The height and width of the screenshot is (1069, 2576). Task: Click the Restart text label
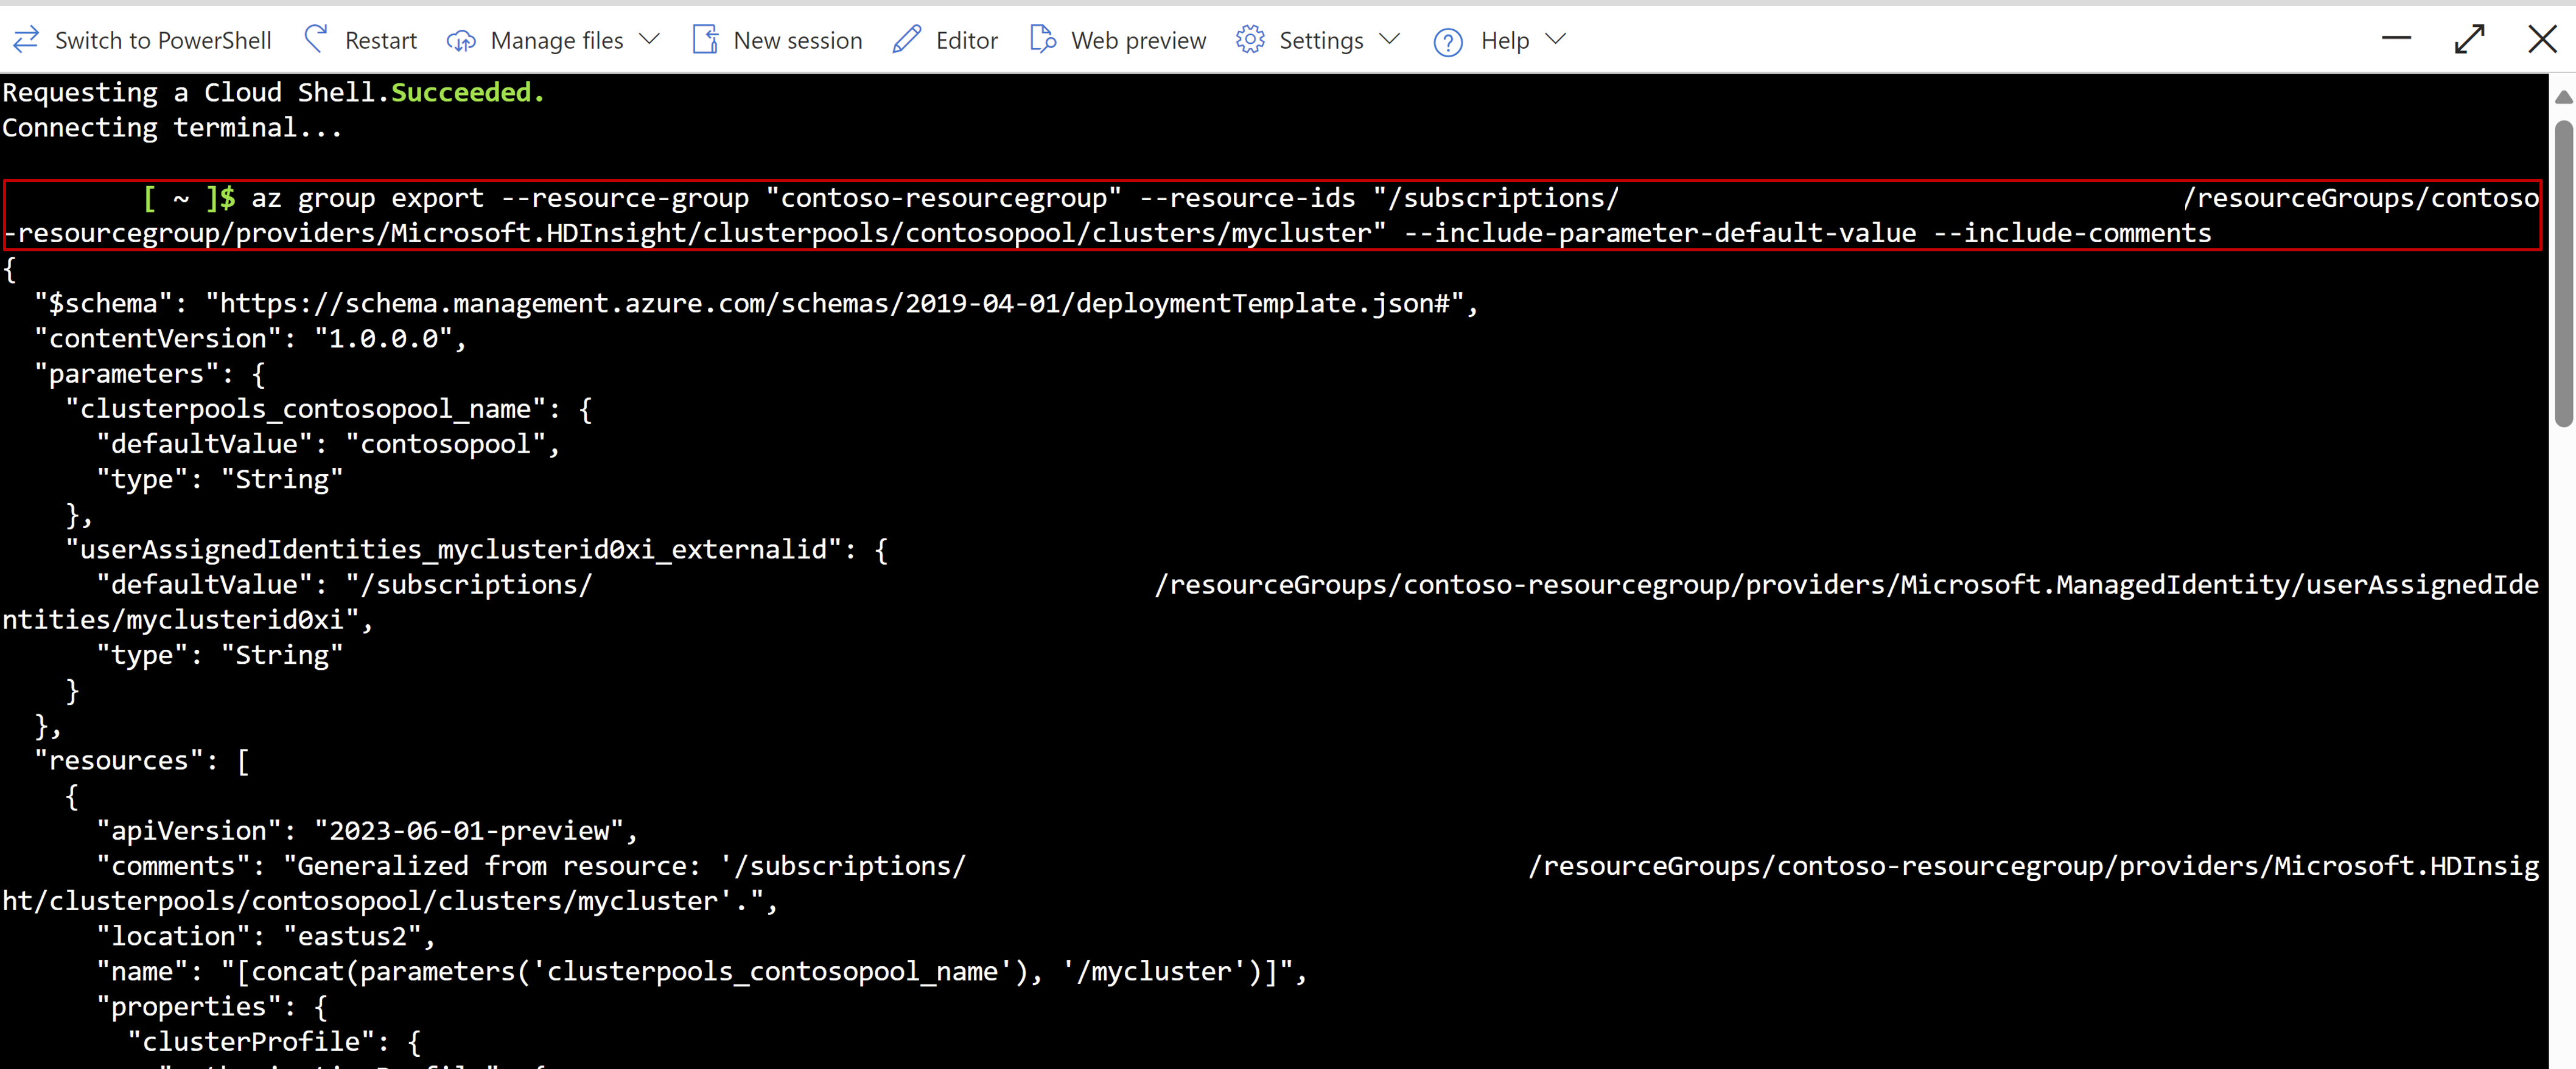click(380, 41)
